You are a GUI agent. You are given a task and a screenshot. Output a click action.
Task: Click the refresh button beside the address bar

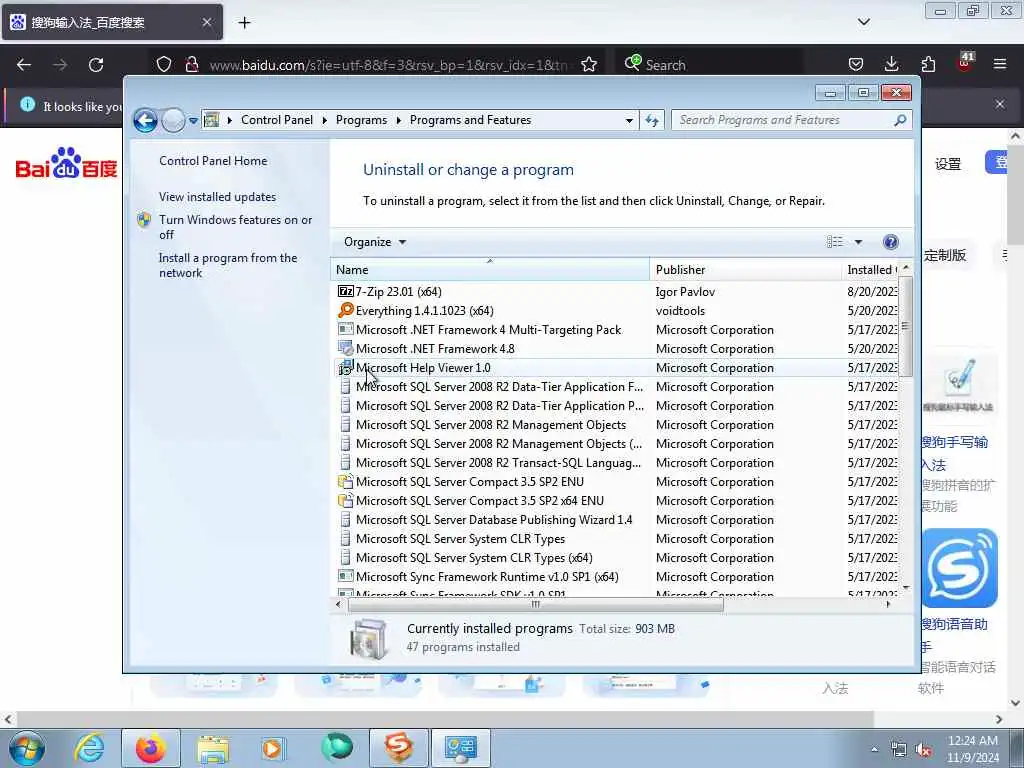point(652,120)
